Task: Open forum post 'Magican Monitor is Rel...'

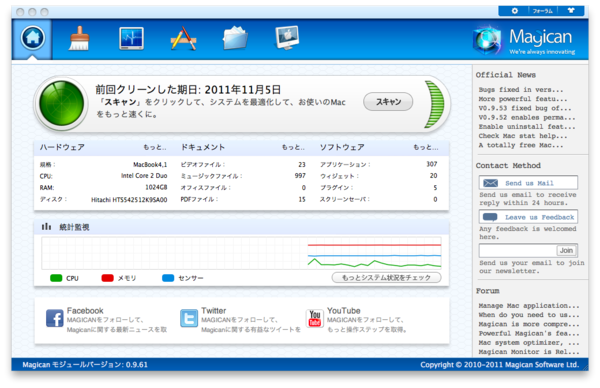Action: tap(529, 352)
